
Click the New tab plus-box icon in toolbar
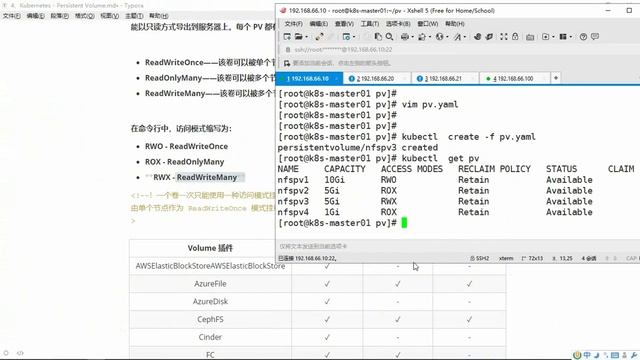click(545, 37)
